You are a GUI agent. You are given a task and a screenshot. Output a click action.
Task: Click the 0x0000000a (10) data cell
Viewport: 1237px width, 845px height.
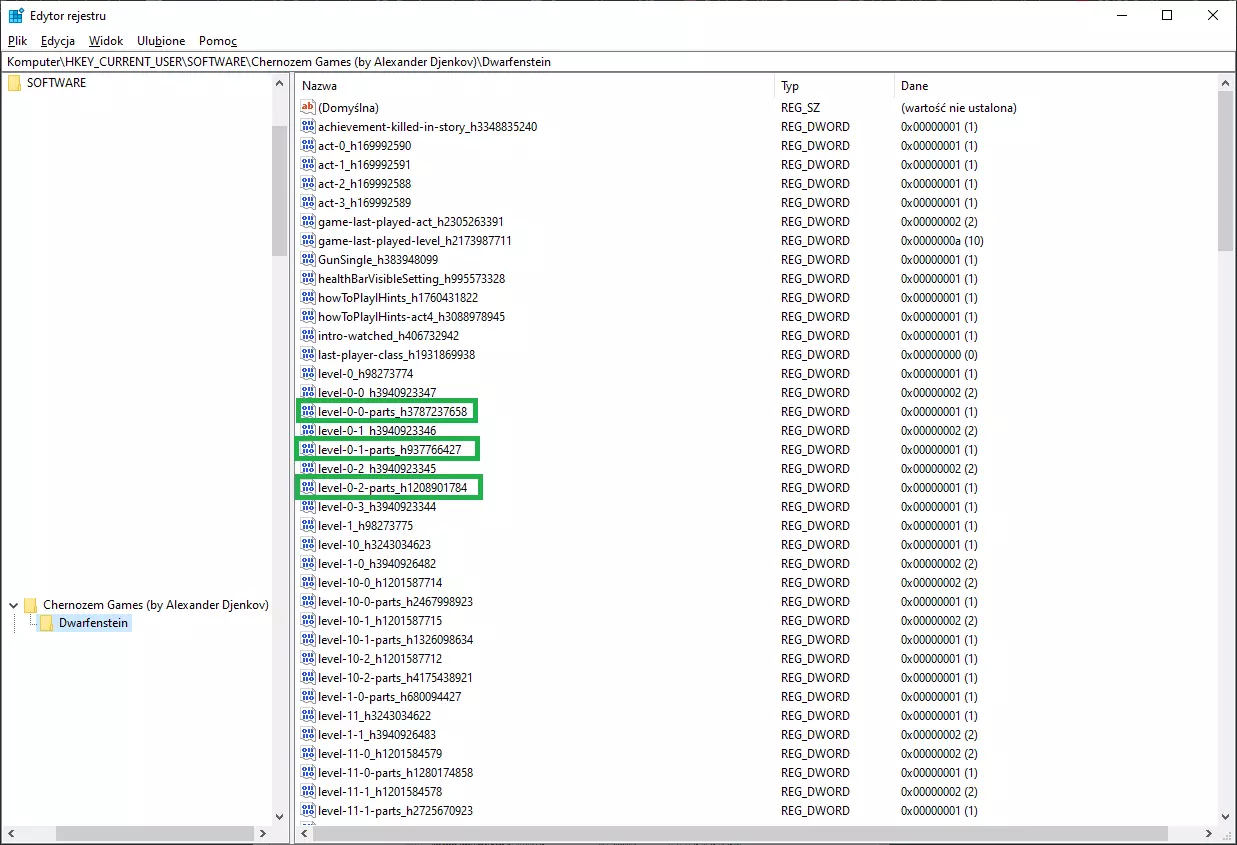pyautogui.click(x=942, y=240)
